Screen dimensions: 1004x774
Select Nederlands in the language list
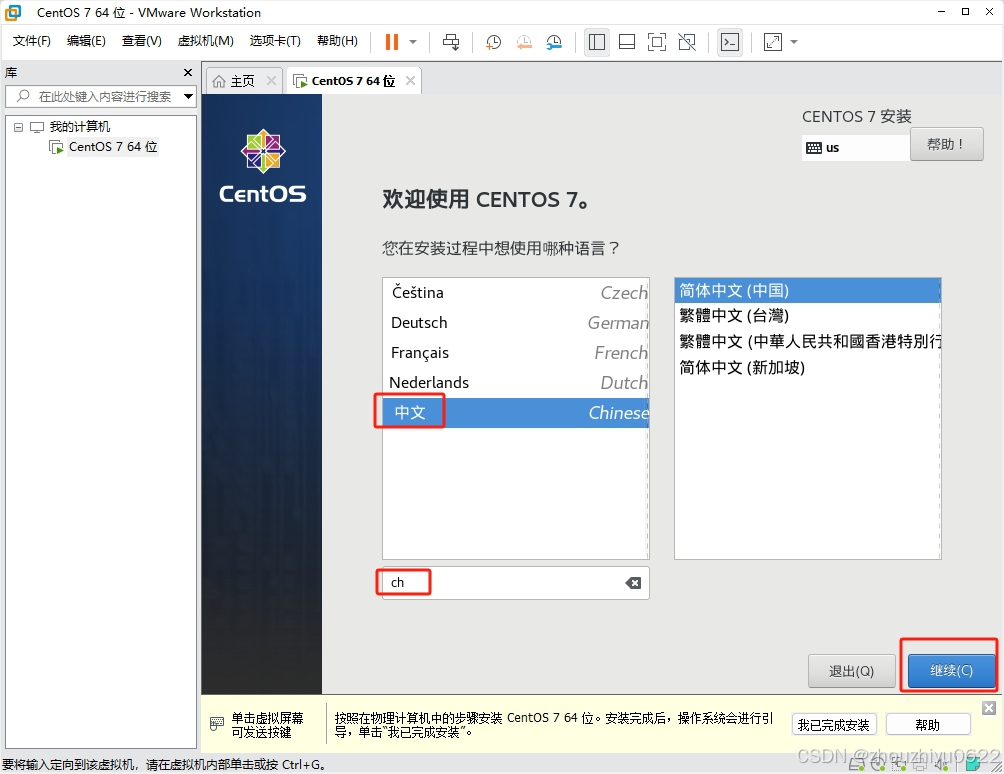point(516,383)
